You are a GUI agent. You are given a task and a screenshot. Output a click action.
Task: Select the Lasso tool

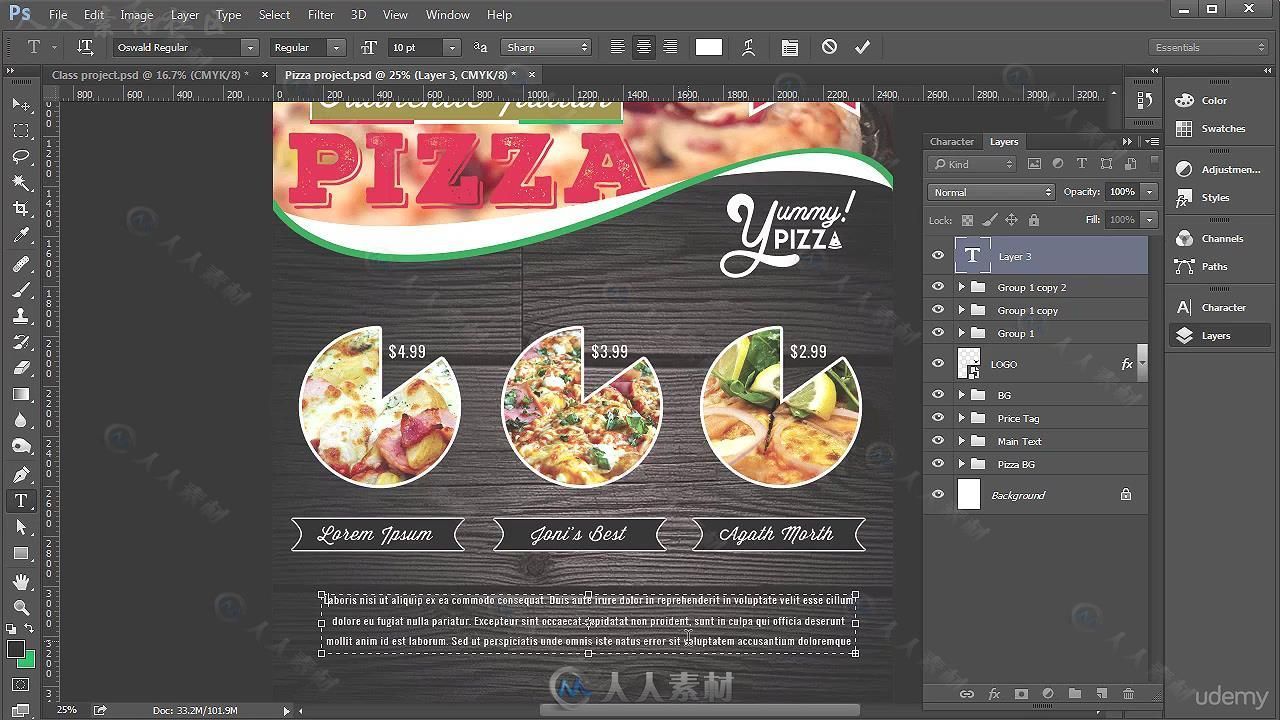(x=21, y=157)
